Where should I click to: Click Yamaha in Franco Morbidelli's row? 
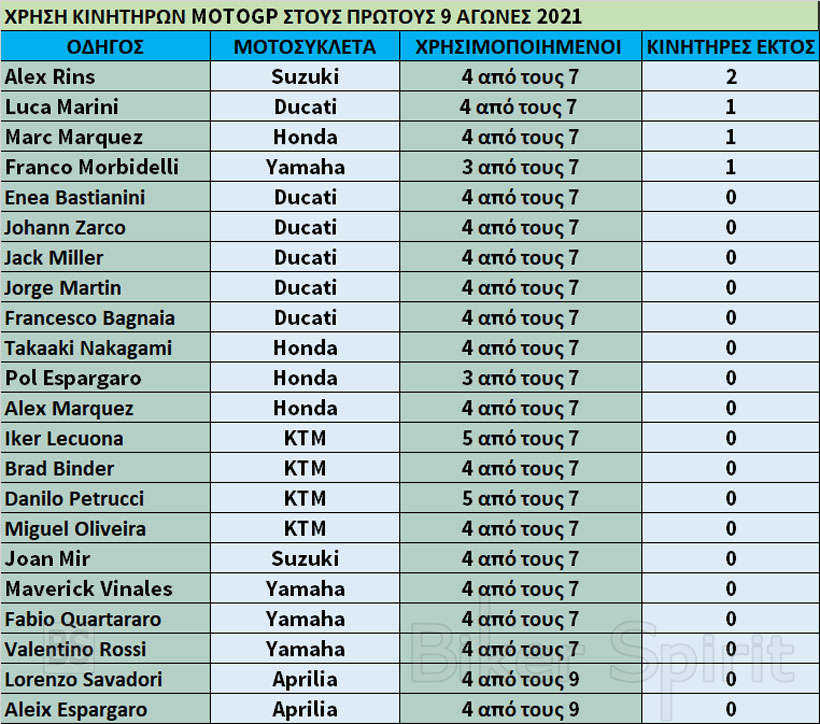pos(305,167)
